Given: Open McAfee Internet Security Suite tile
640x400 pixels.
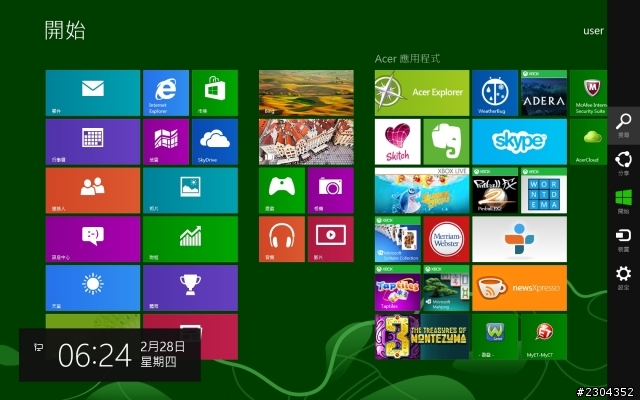Looking at the screenshot, I should pos(589,93).
